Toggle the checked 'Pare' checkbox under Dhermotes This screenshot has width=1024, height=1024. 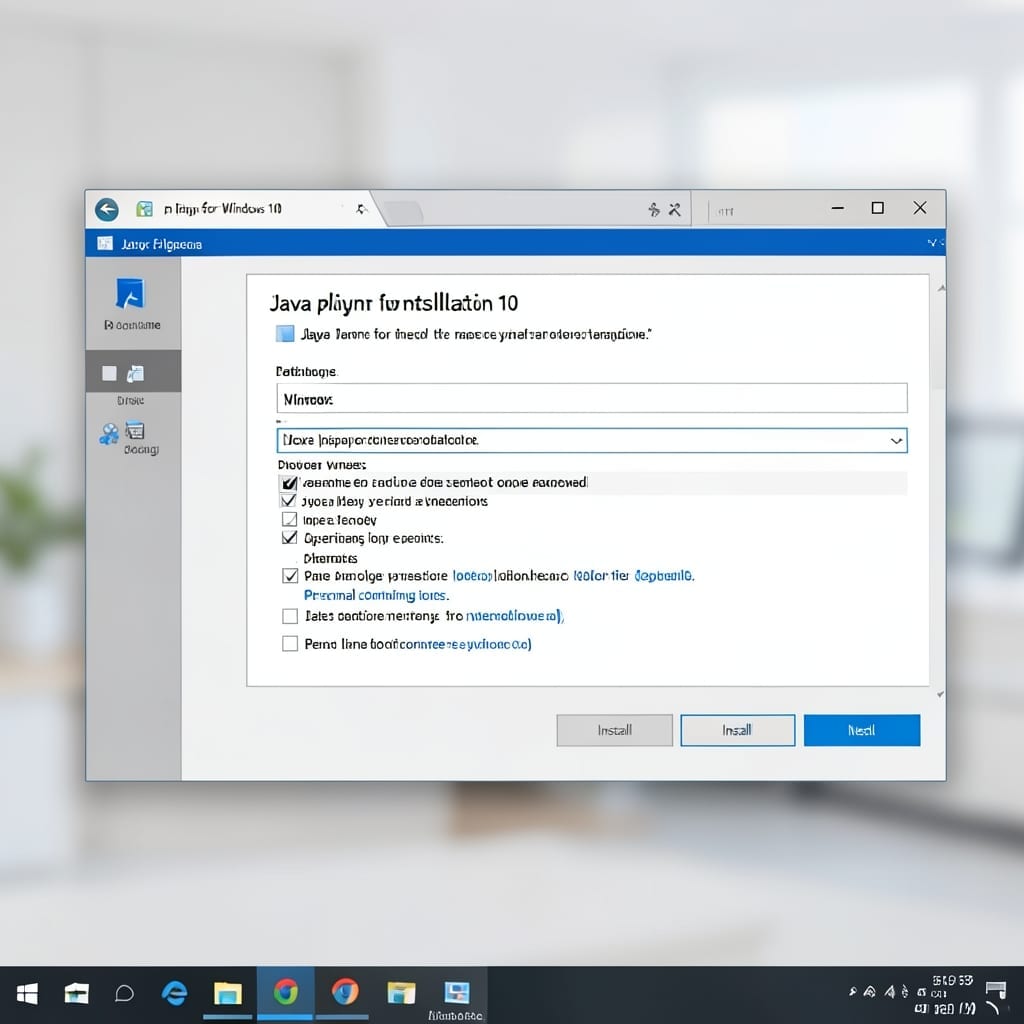coord(290,576)
